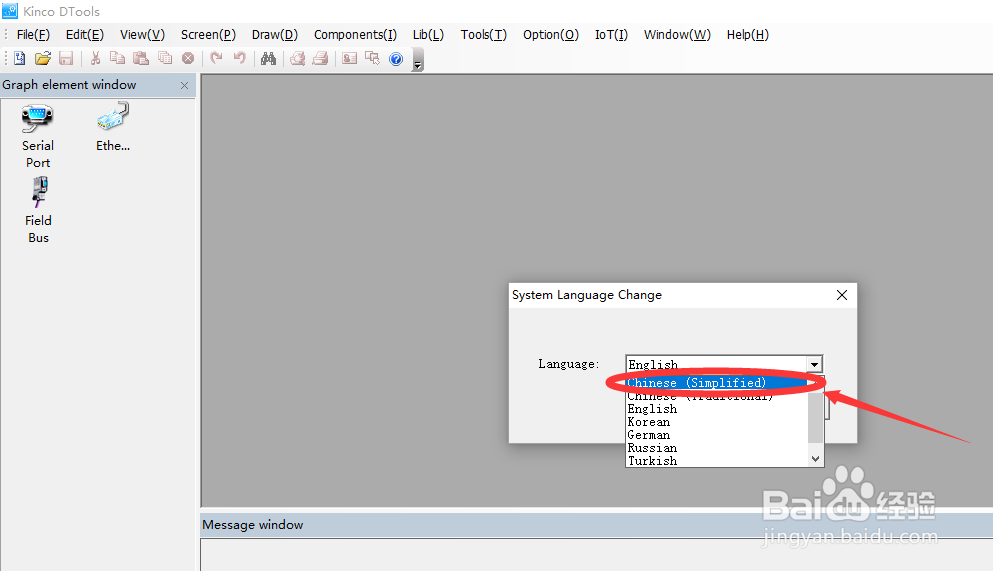Choose Turkish in the language list
Screen dimensions: 993x571
(x=717, y=461)
